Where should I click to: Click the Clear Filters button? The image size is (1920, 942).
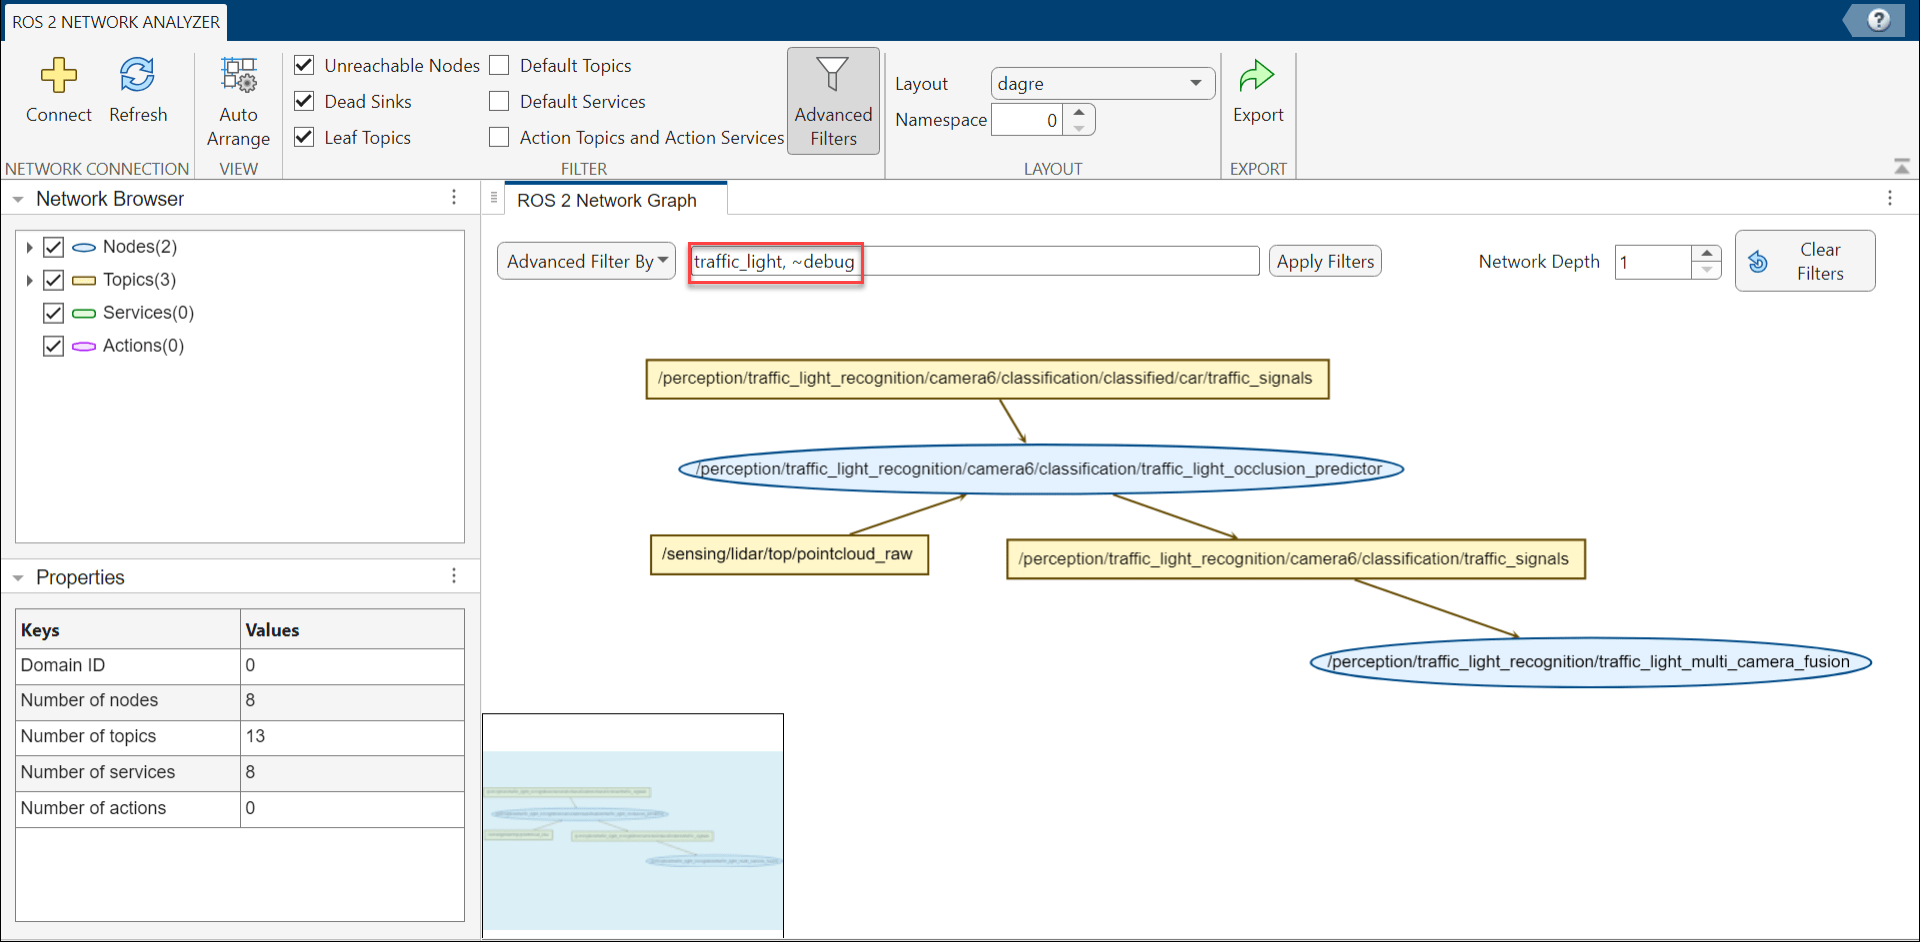(1804, 261)
